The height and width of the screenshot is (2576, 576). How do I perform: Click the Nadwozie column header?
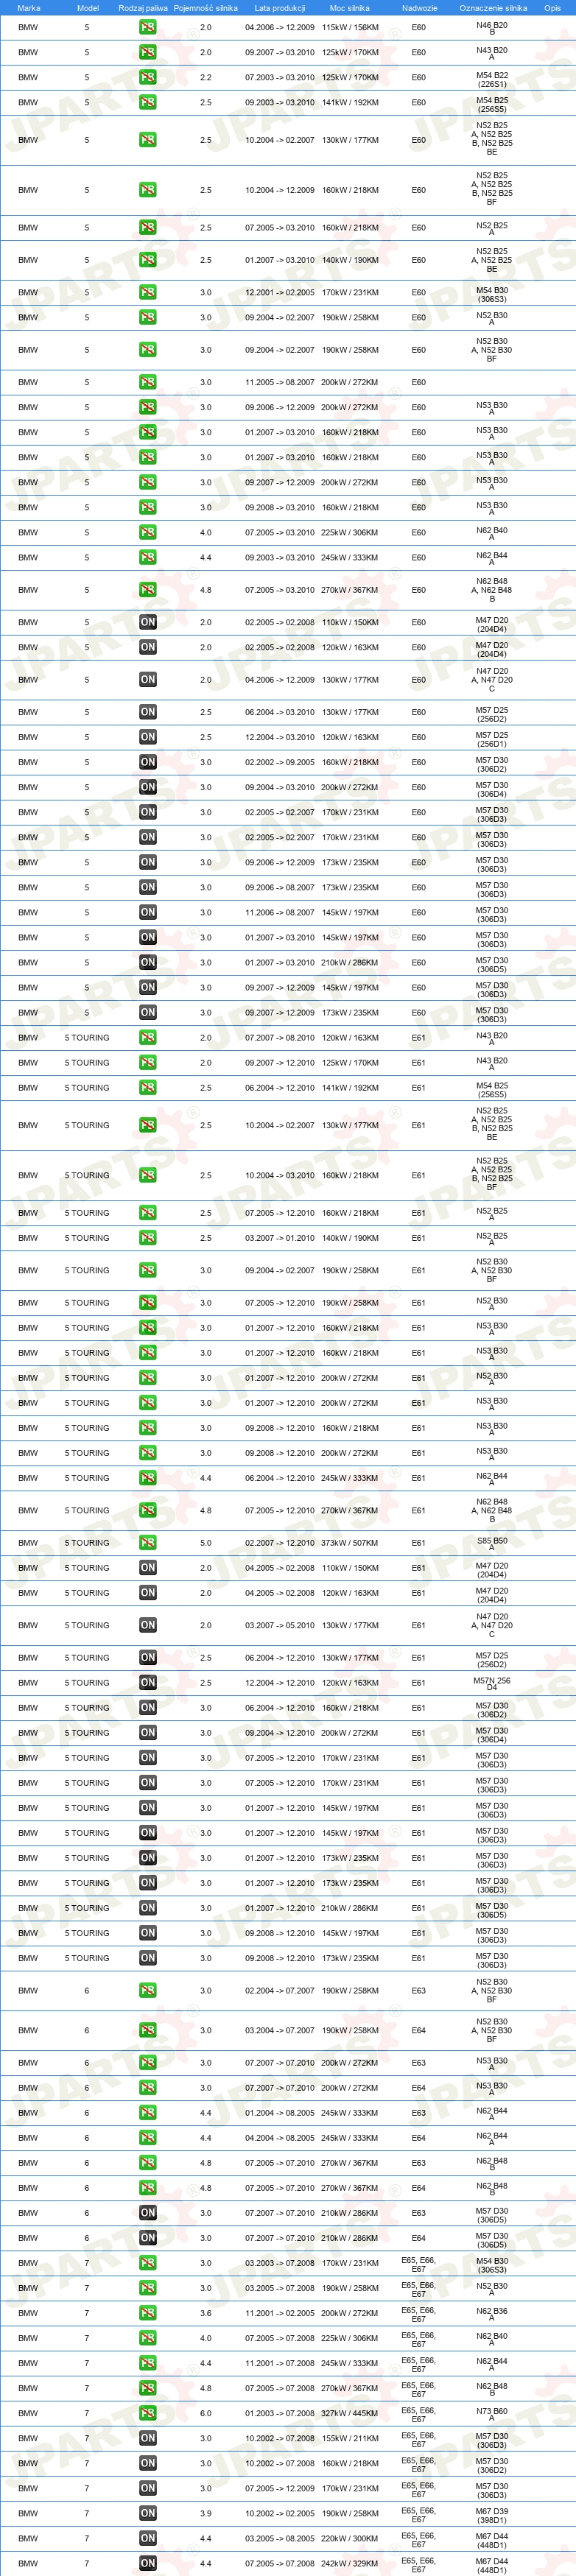(420, 8)
